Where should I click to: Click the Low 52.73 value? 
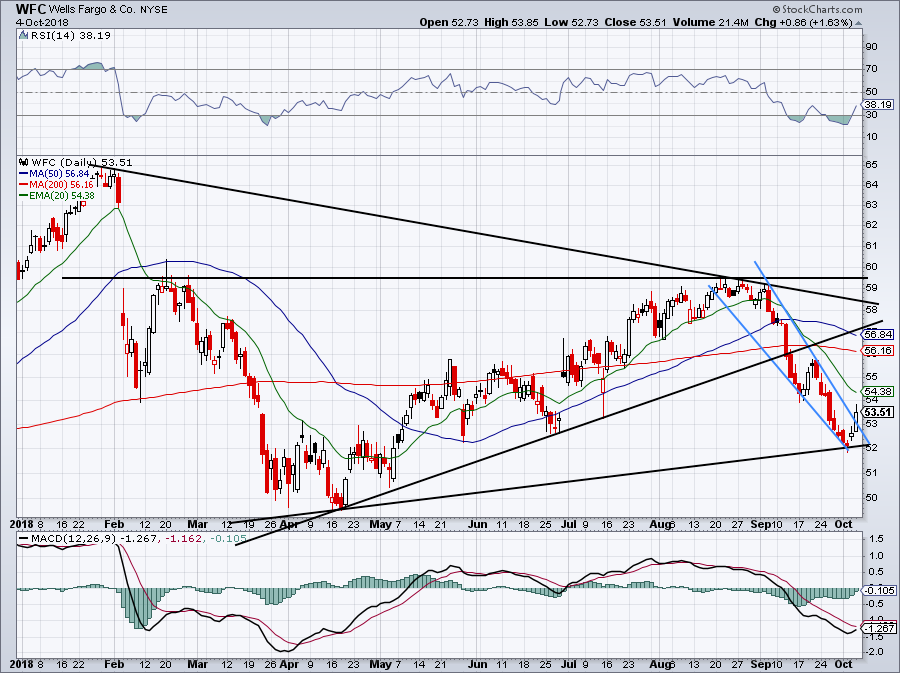tap(572, 22)
